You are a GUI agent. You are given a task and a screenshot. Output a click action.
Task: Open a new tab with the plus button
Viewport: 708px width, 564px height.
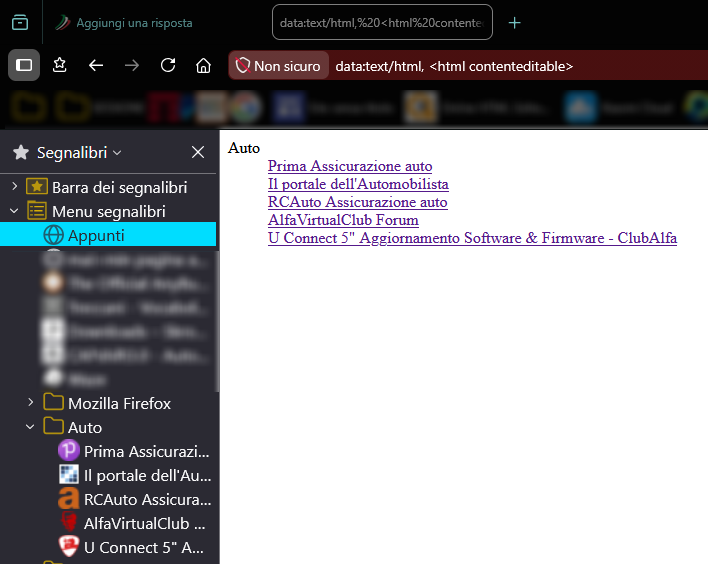pyautogui.click(x=514, y=23)
